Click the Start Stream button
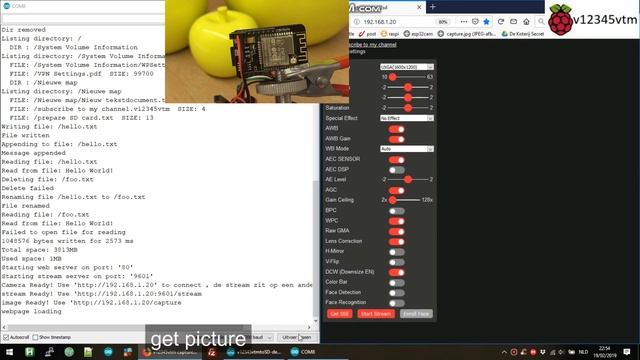640x360 pixels. (x=376, y=313)
